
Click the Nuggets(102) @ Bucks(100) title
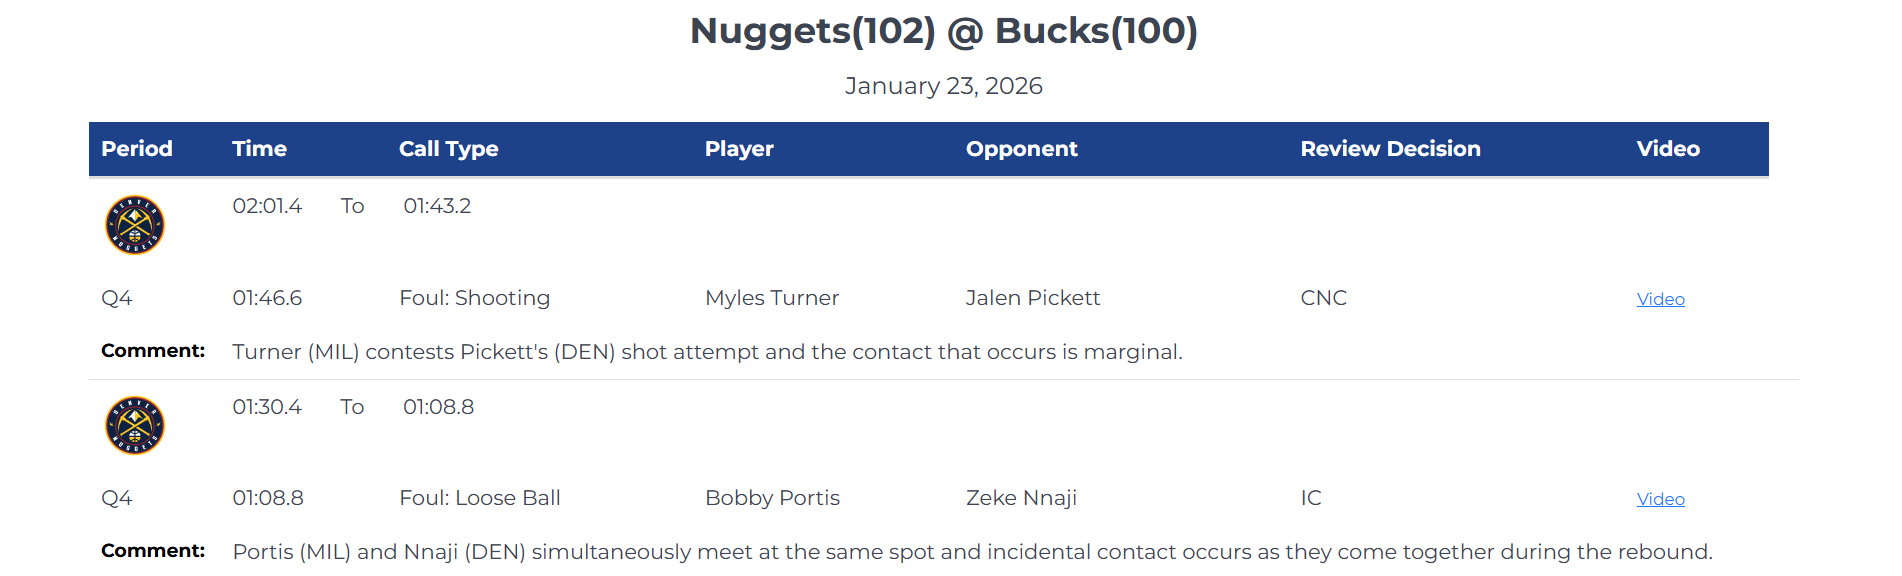tap(943, 31)
